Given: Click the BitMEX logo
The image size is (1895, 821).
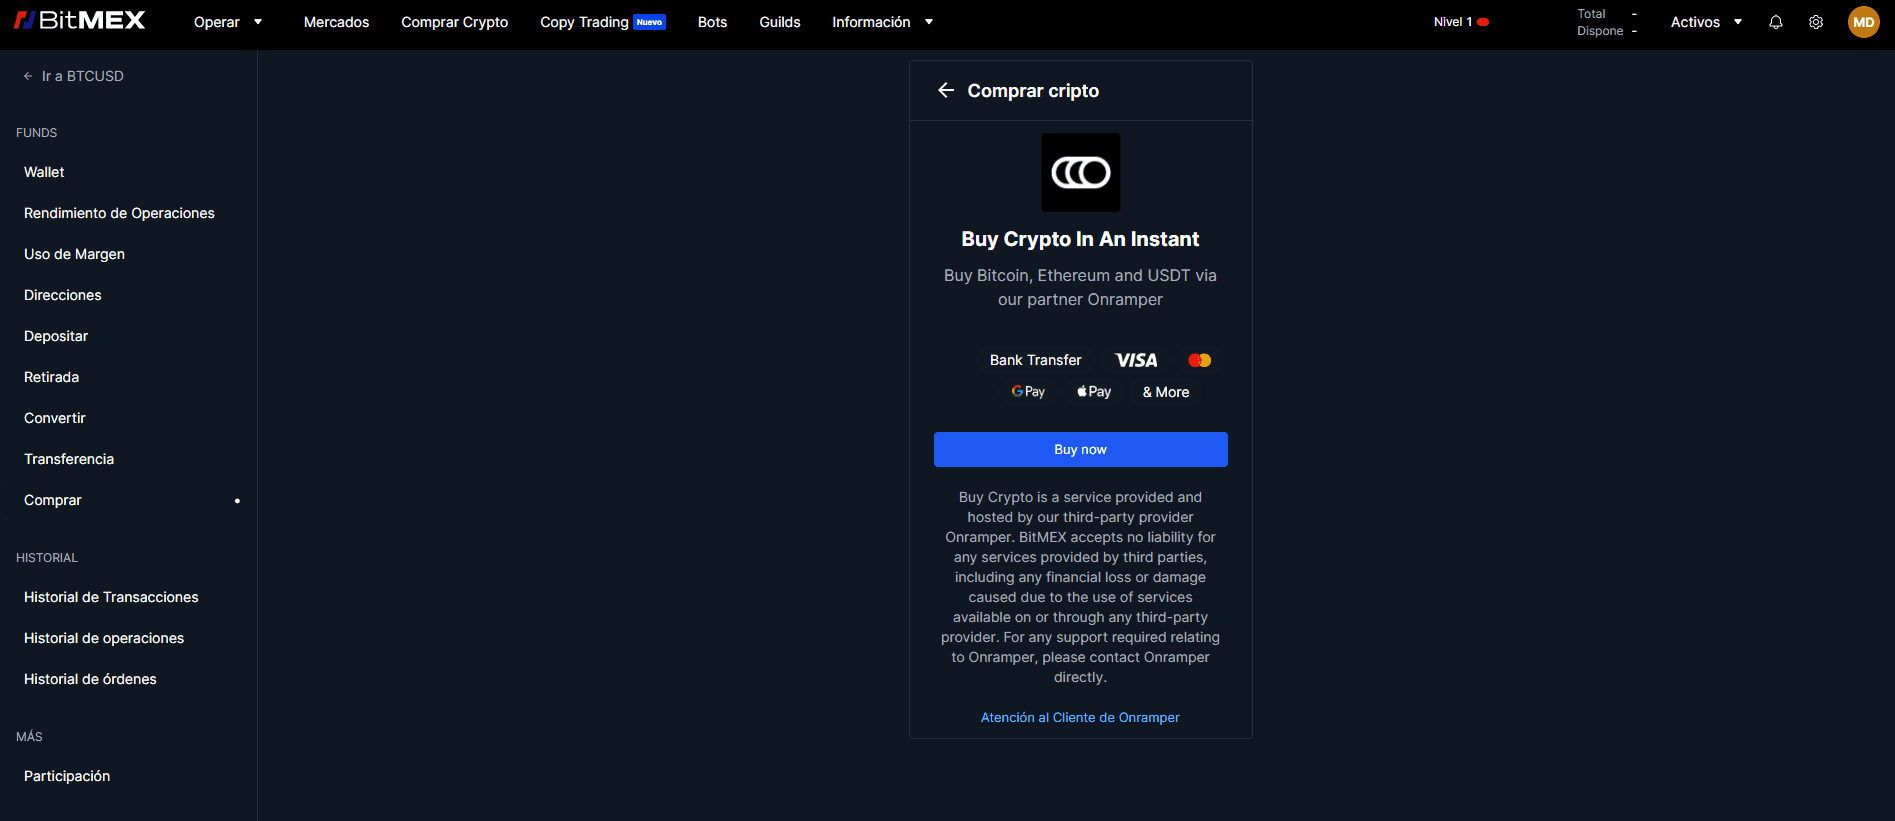Looking at the screenshot, I should click(x=79, y=20).
